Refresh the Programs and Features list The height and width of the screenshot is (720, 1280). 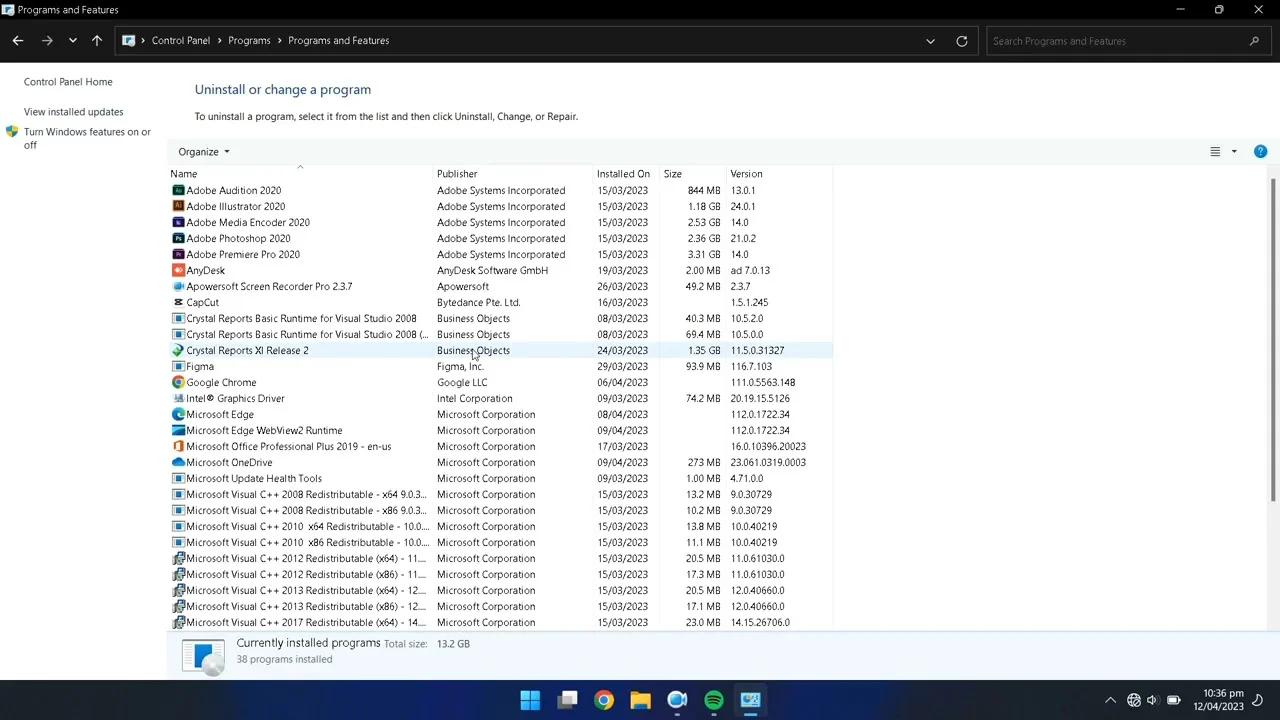coord(962,41)
